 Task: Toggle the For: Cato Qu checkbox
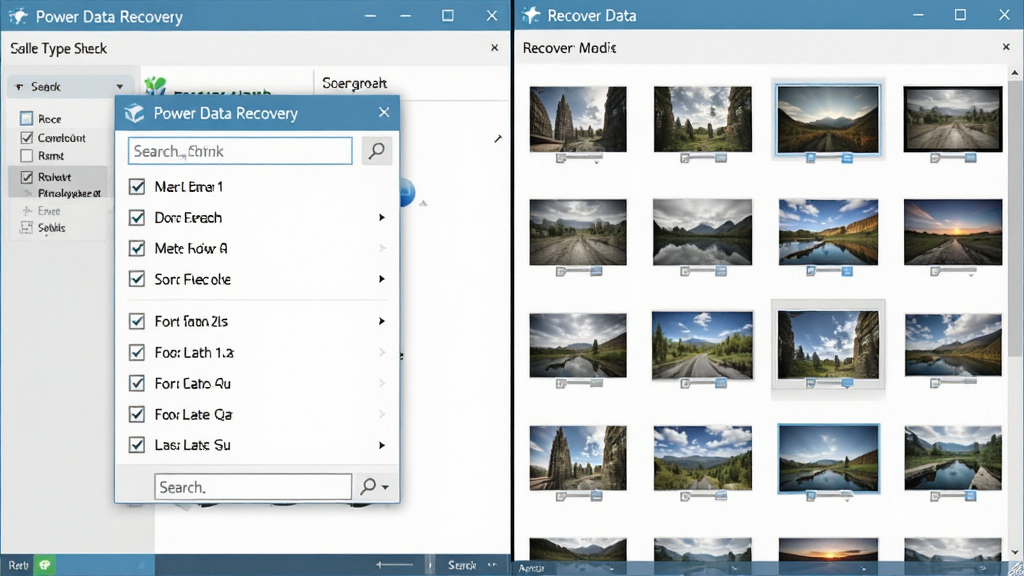(x=136, y=383)
